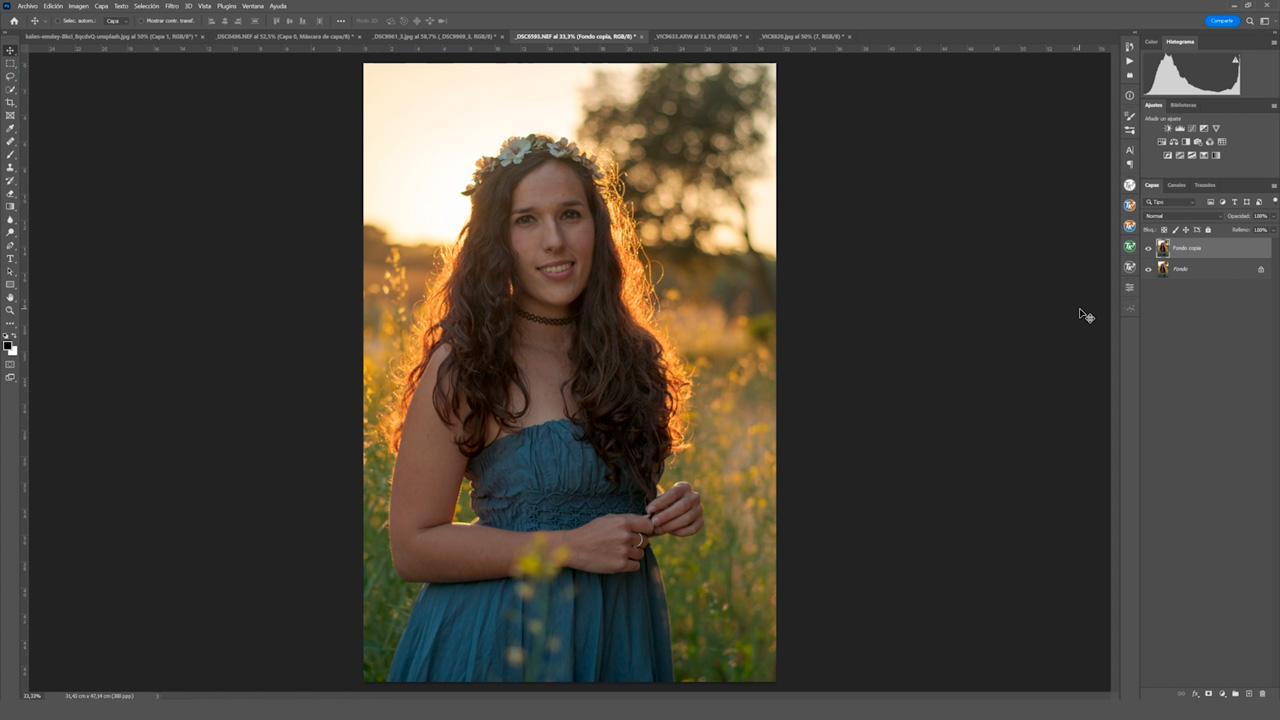Toggle visibility of the Fondo layer
Image resolution: width=1280 pixels, height=720 pixels.
1148,268
